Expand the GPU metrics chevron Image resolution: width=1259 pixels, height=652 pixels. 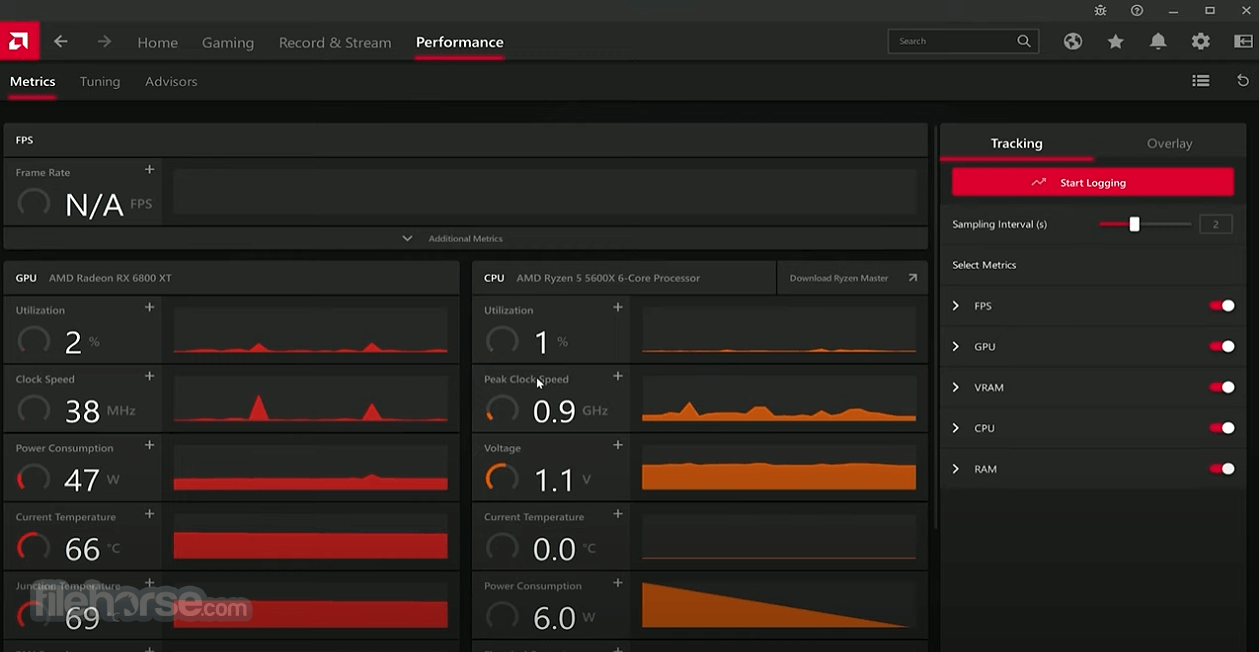coord(956,347)
